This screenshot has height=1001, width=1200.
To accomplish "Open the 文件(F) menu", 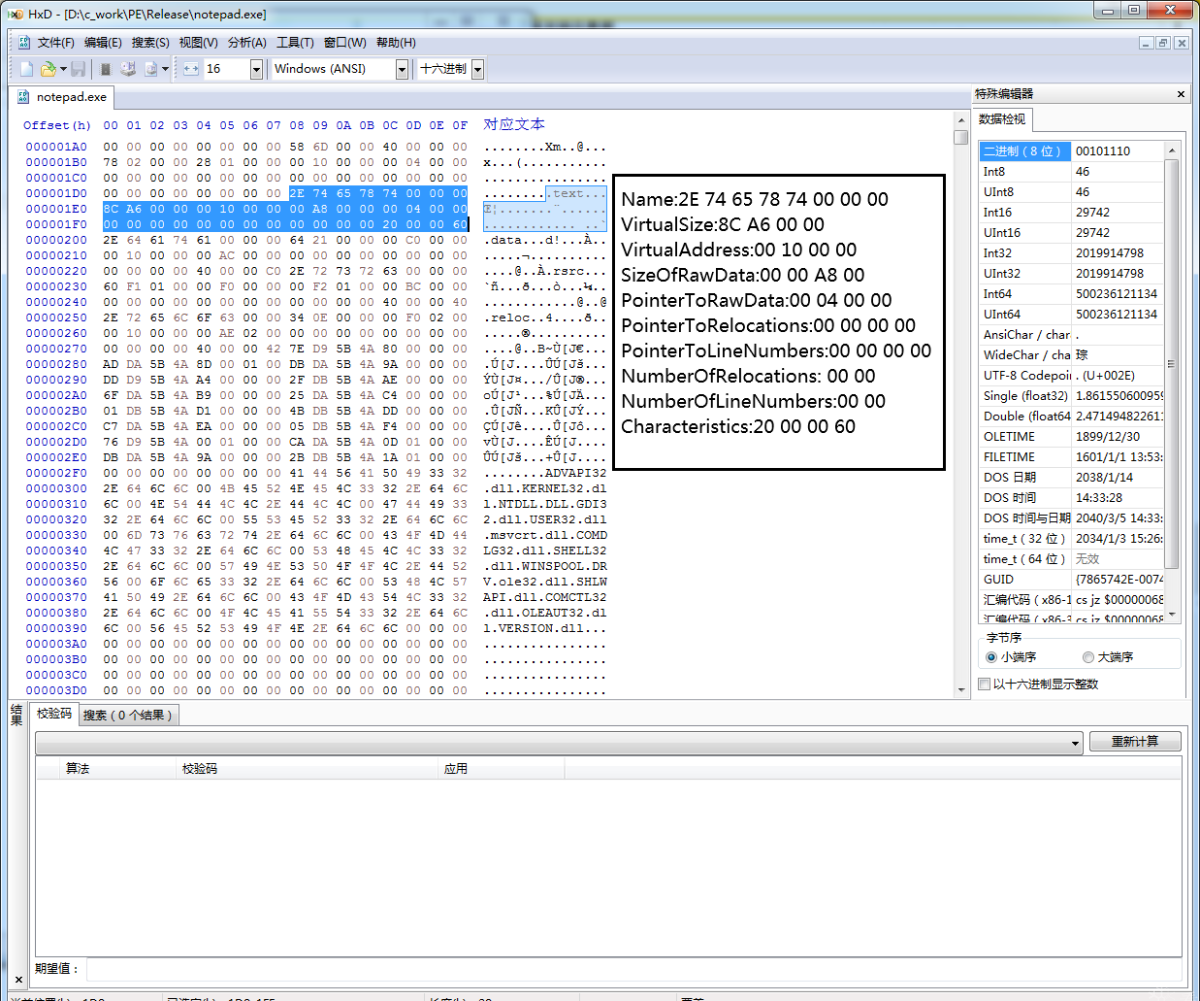I will 56,43.
